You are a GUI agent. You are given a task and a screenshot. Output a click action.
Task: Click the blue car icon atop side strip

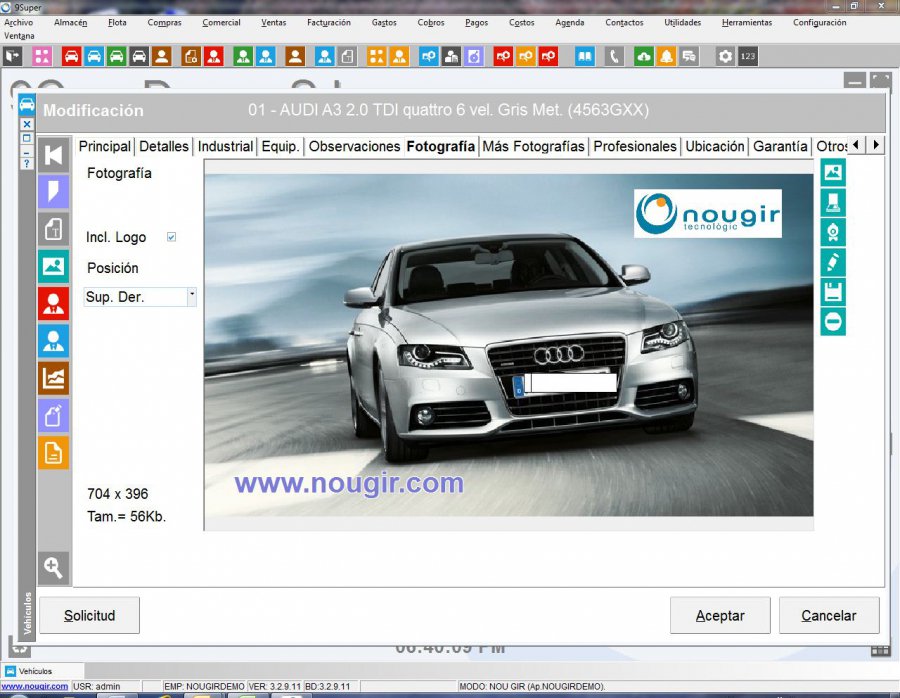point(27,104)
